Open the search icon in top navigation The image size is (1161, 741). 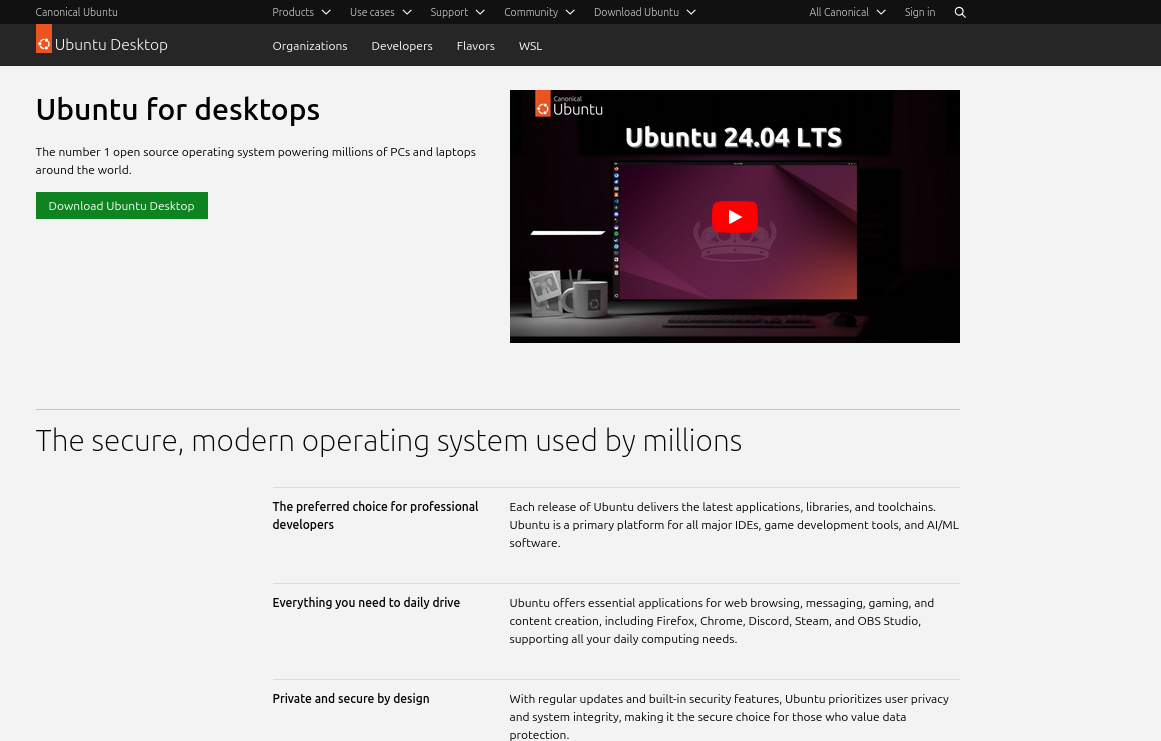959,12
